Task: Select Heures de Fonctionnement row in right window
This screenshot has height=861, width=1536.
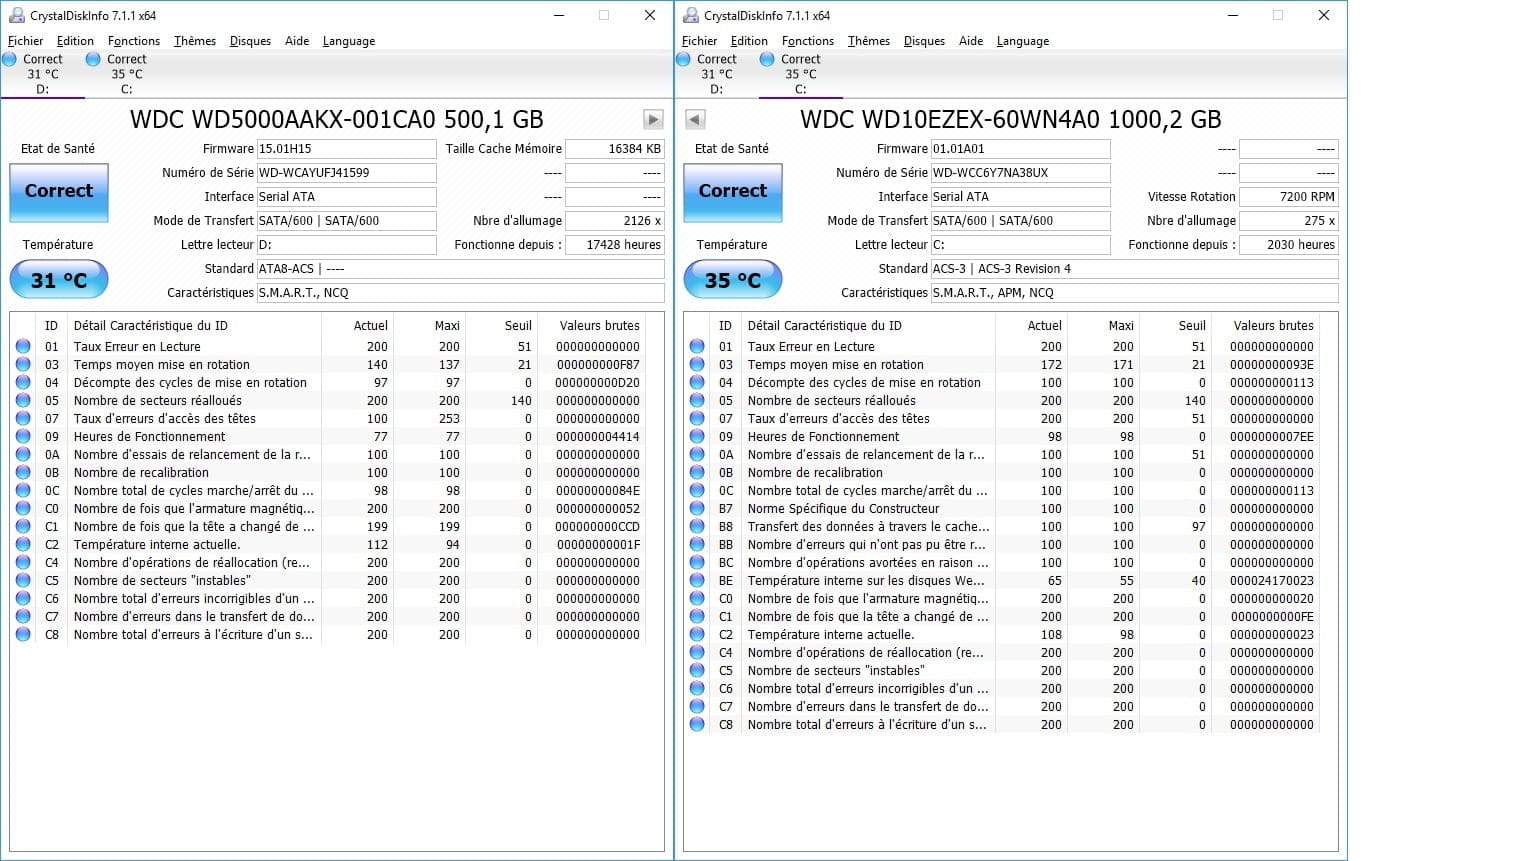Action: 1002,437
